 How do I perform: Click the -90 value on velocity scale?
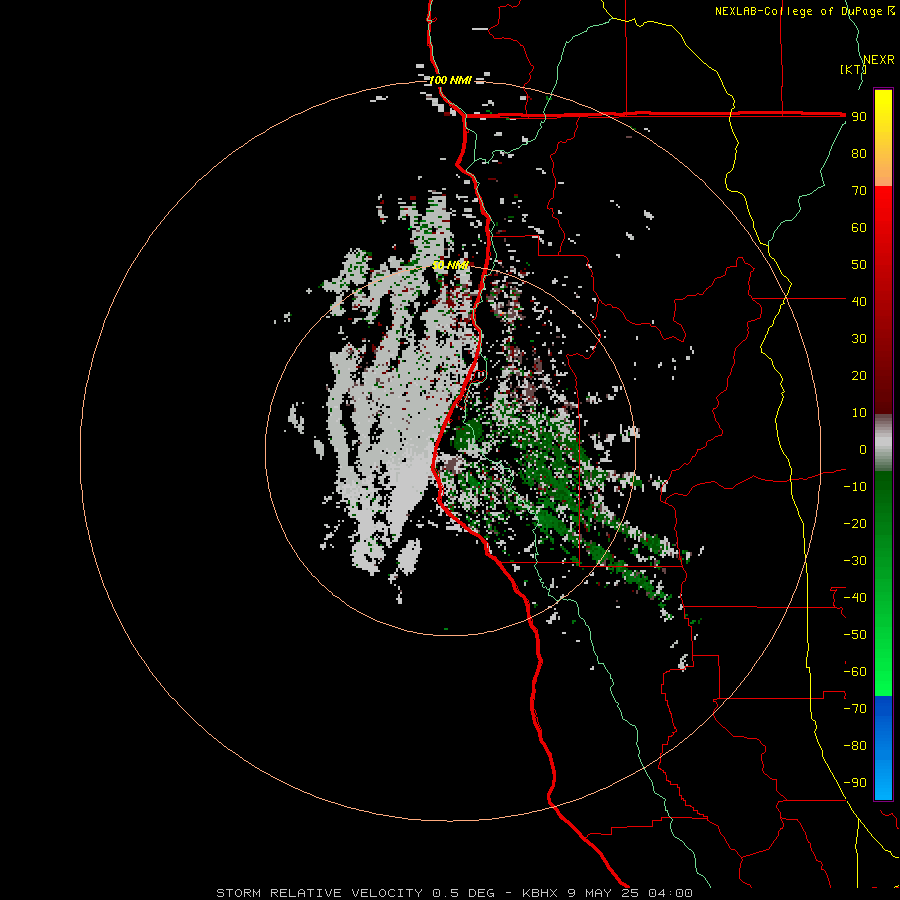click(x=855, y=782)
